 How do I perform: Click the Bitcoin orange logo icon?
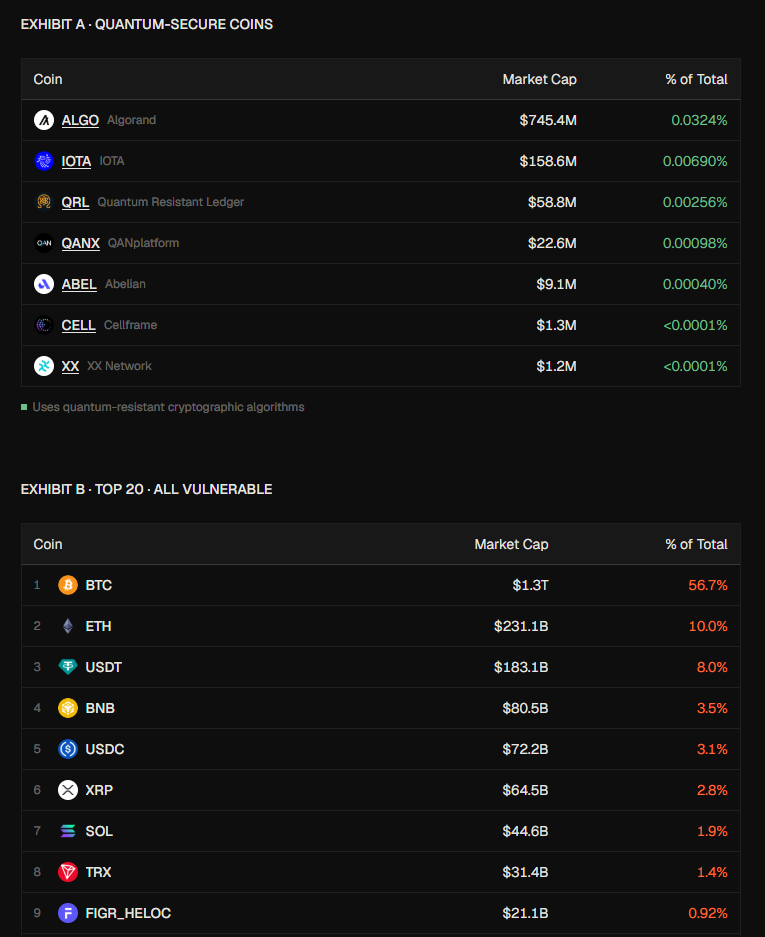(x=68, y=585)
